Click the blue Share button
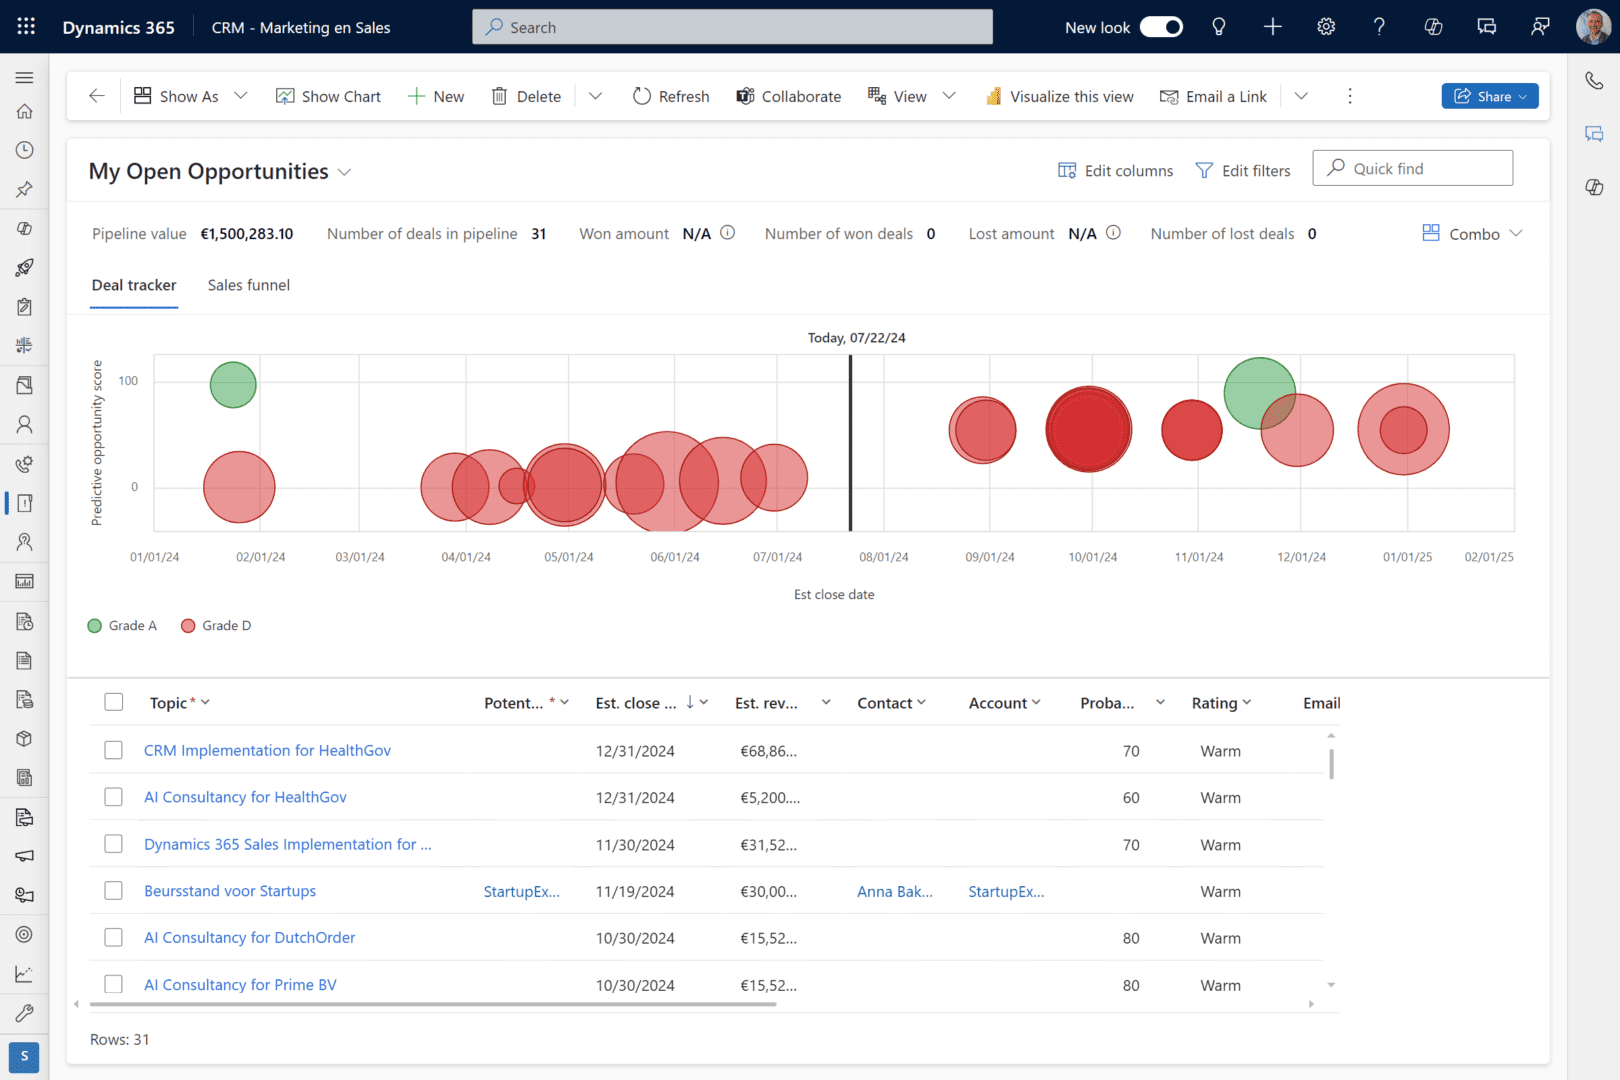1620x1080 pixels. (1490, 96)
